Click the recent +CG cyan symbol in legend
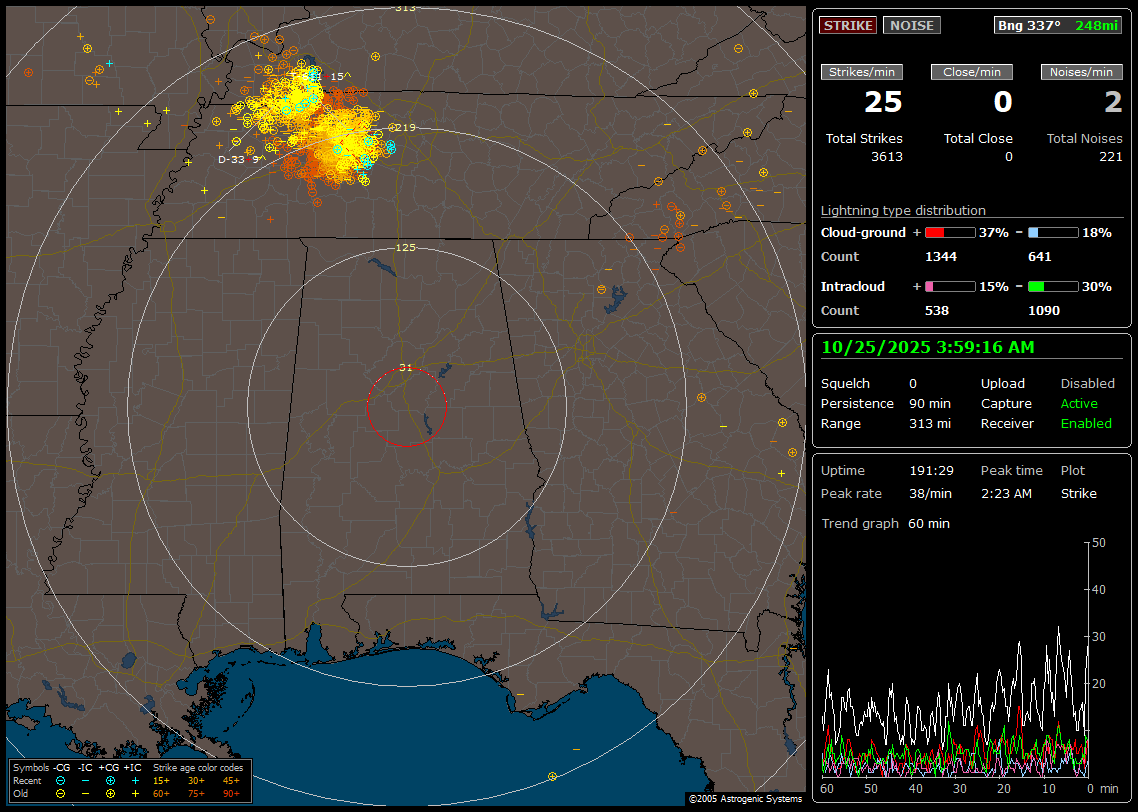The image size is (1138, 812). [110, 780]
